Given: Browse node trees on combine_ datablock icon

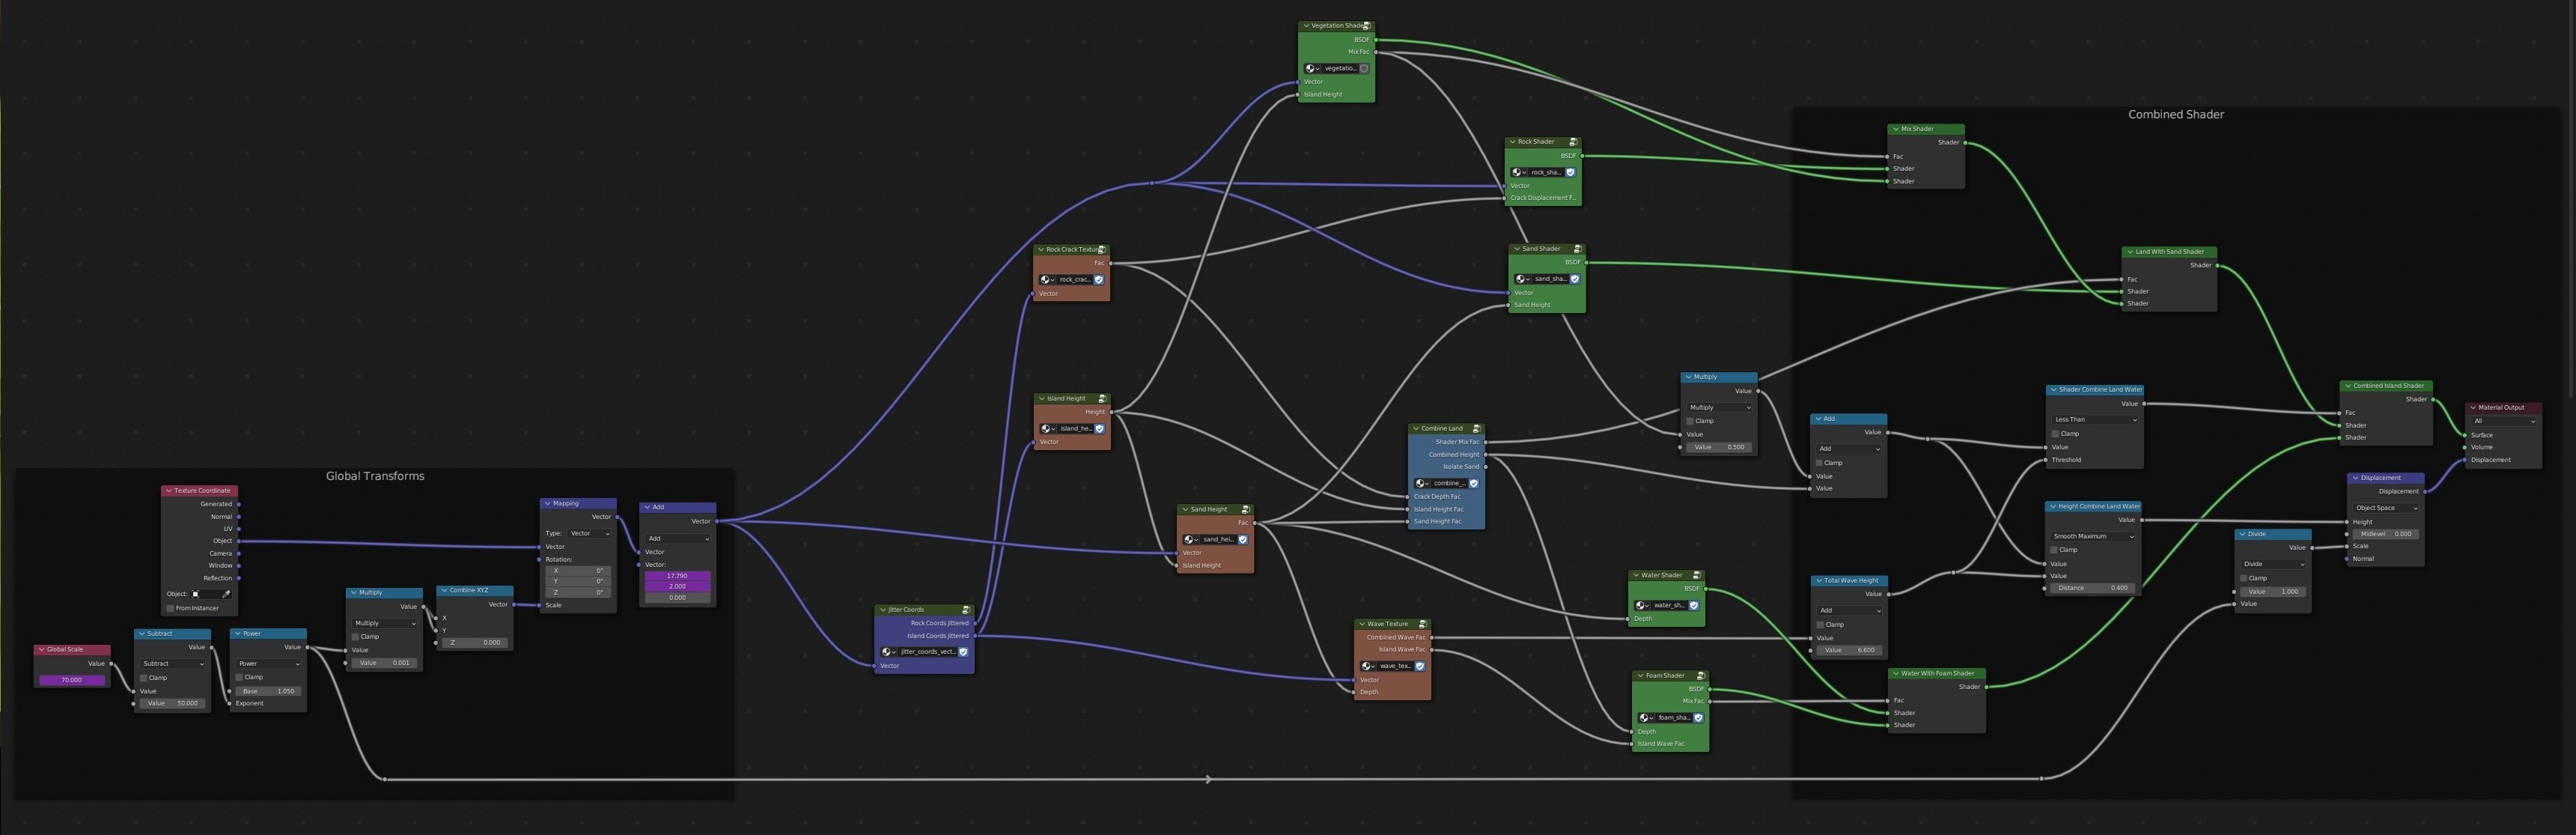Looking at the screenshot, I should (1422, 484).
